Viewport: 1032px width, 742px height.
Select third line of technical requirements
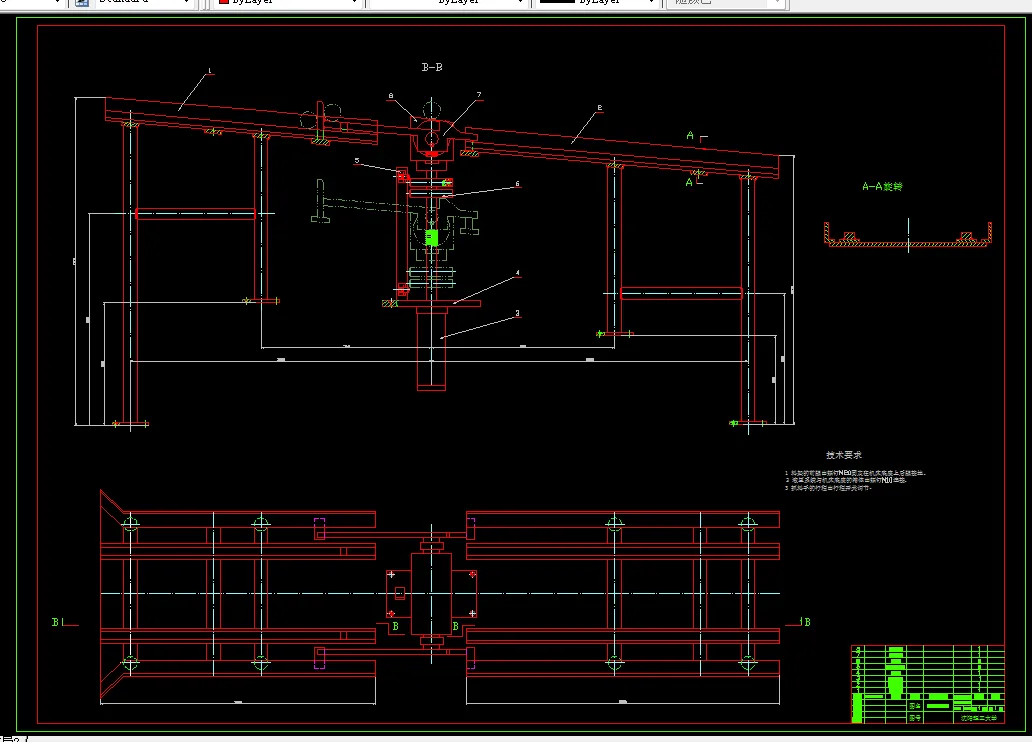click(x=828, y=489)
